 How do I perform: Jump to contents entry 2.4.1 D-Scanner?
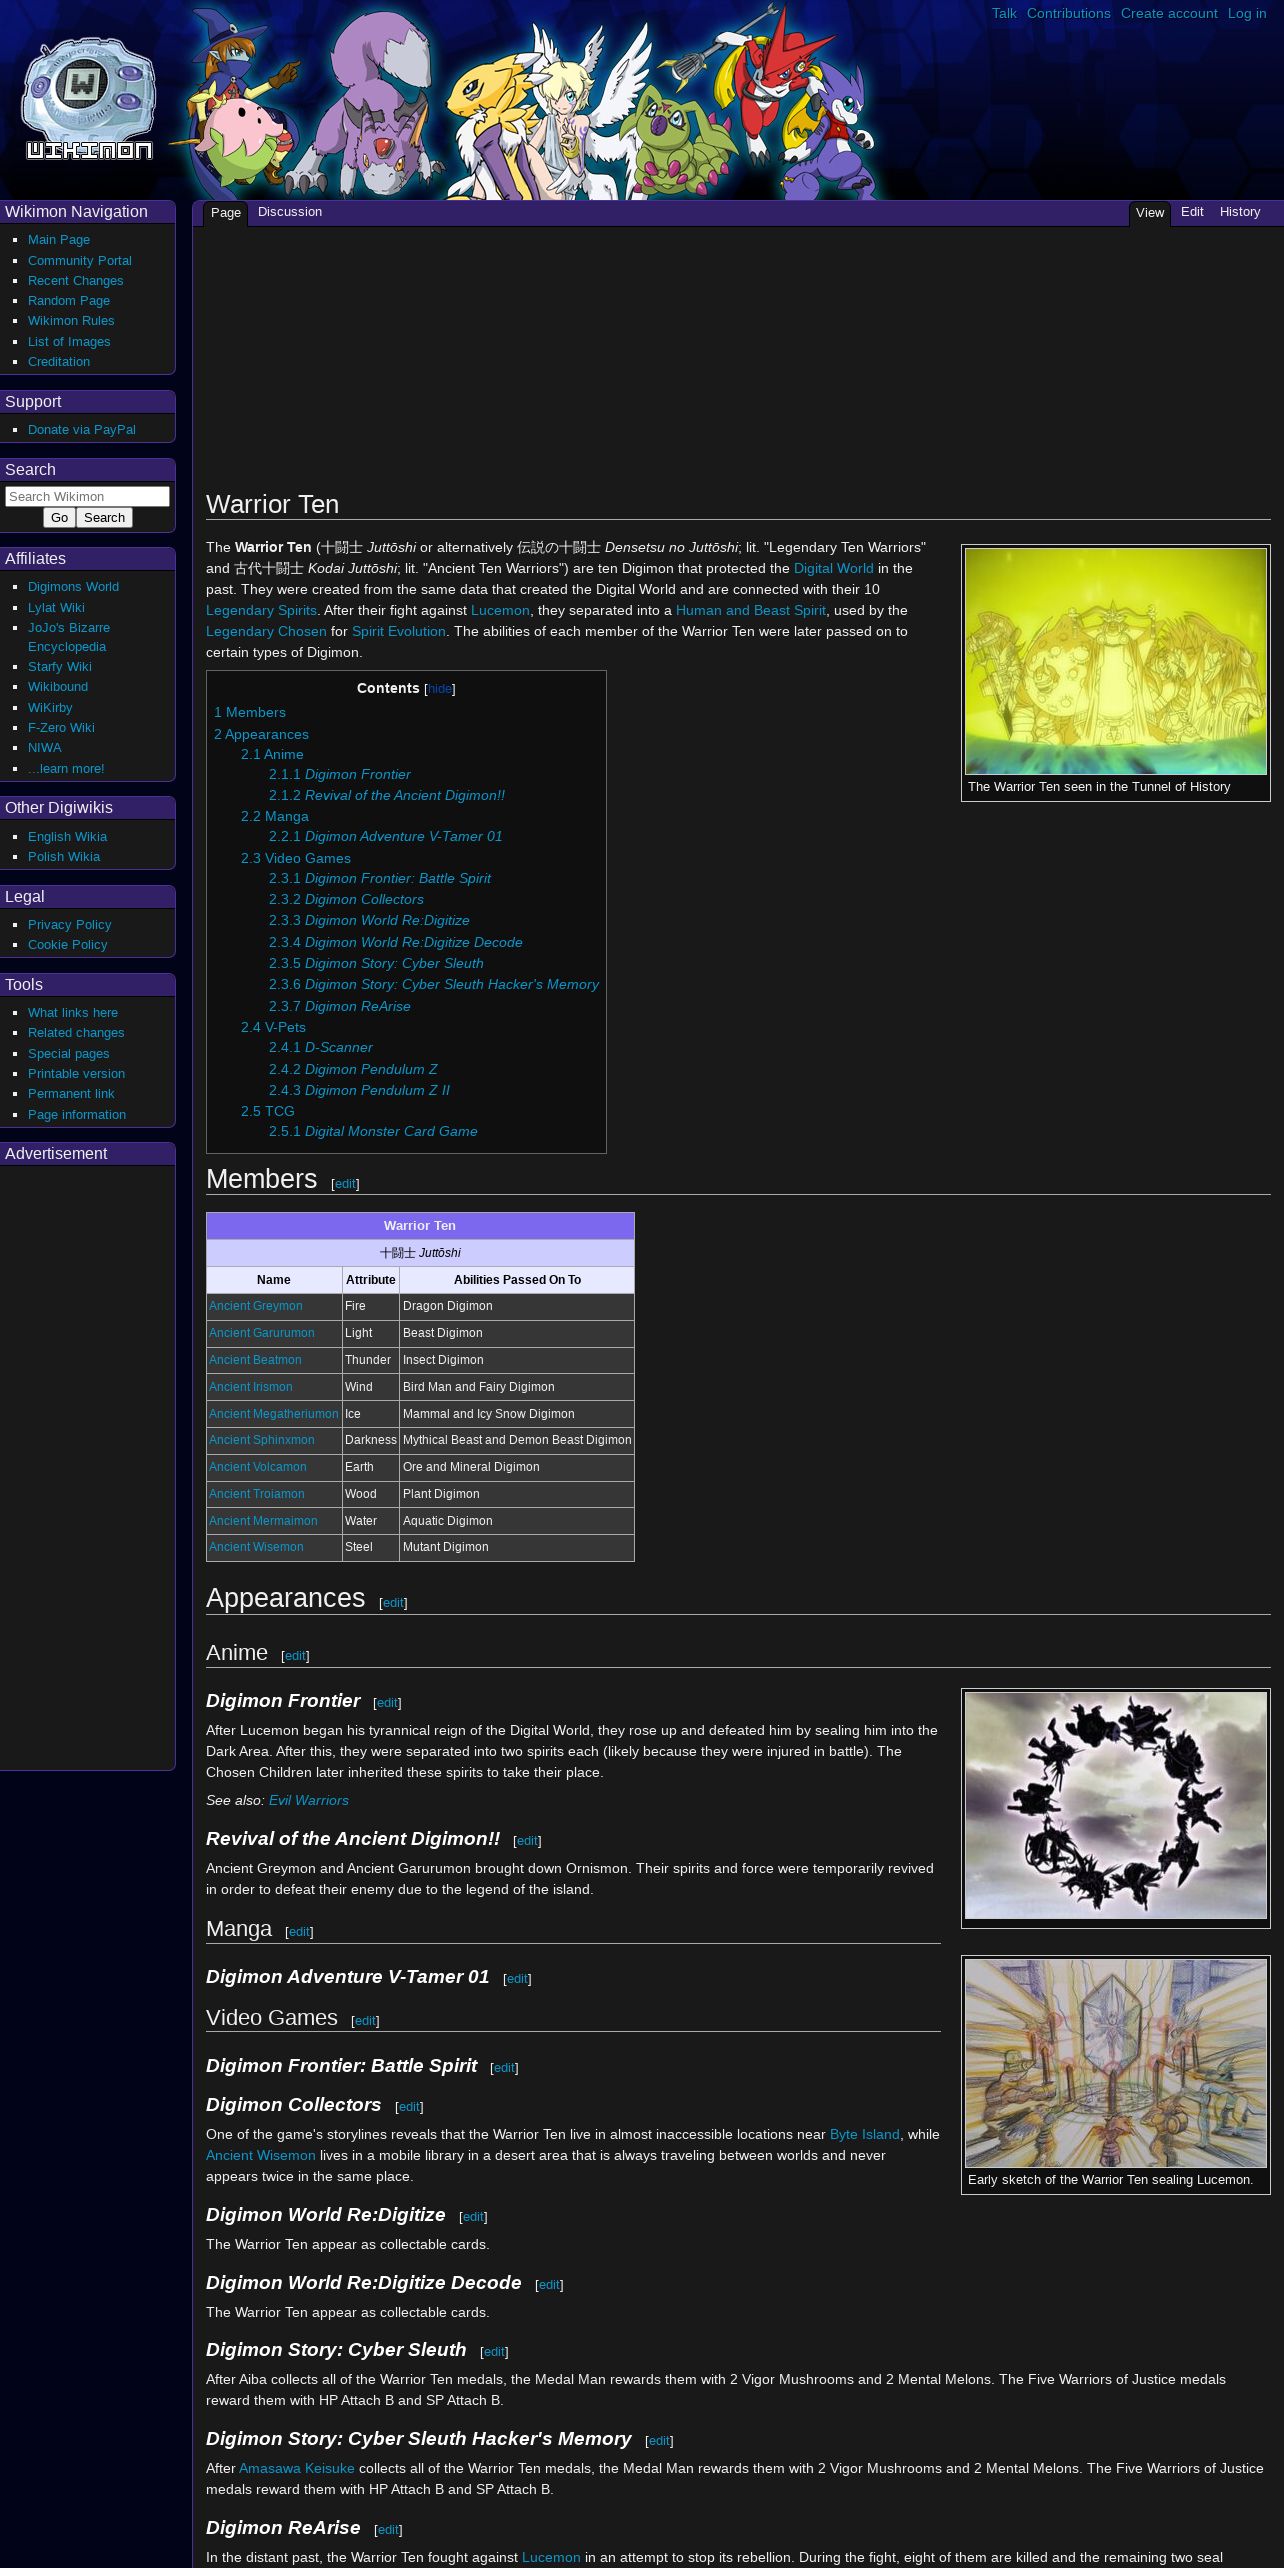(x=321, y=1048)
